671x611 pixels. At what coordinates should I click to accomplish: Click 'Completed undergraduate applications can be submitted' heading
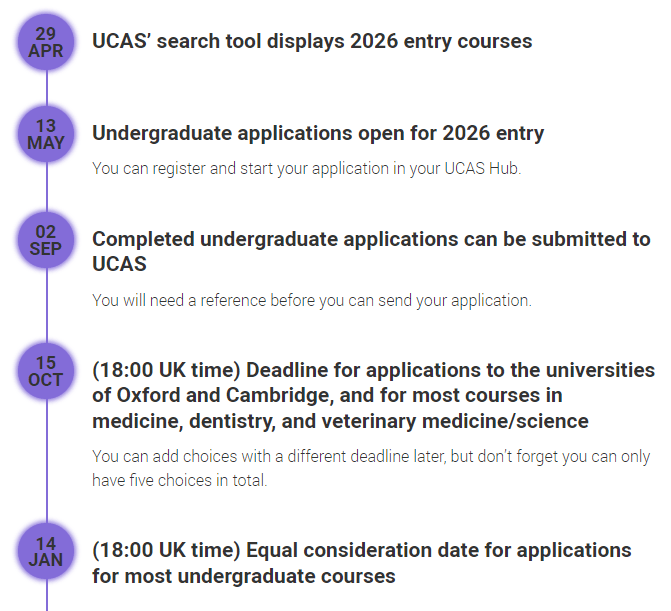point(371,251)
